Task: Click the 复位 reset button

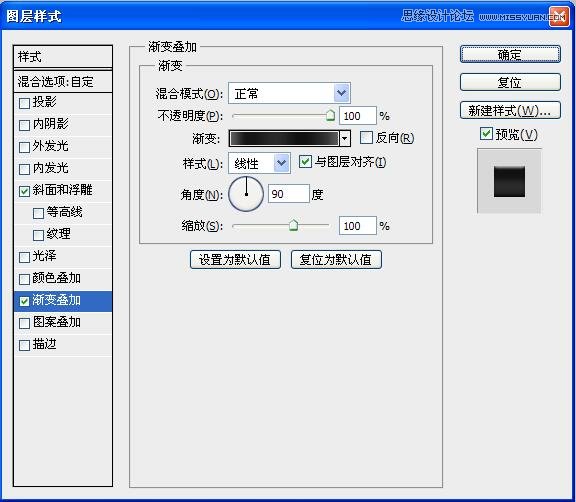Action: [x=510, y=82]
